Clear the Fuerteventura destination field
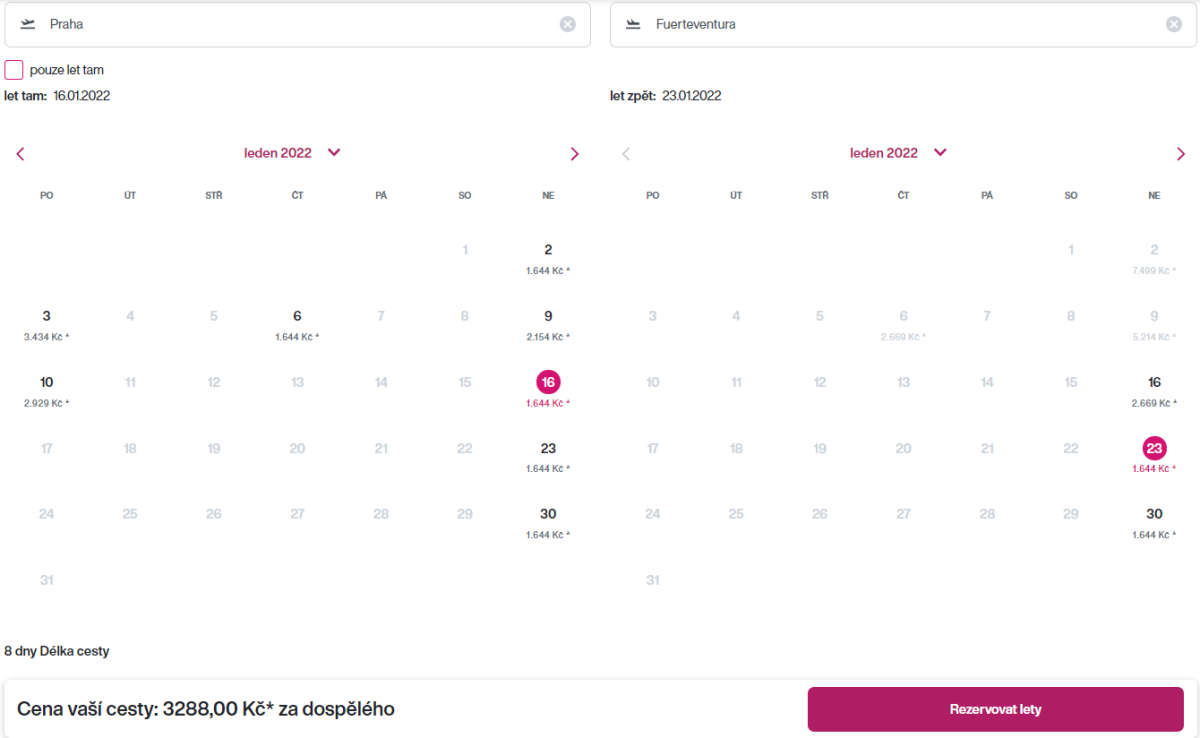 pyautogui.click(x=1174, y=24)
